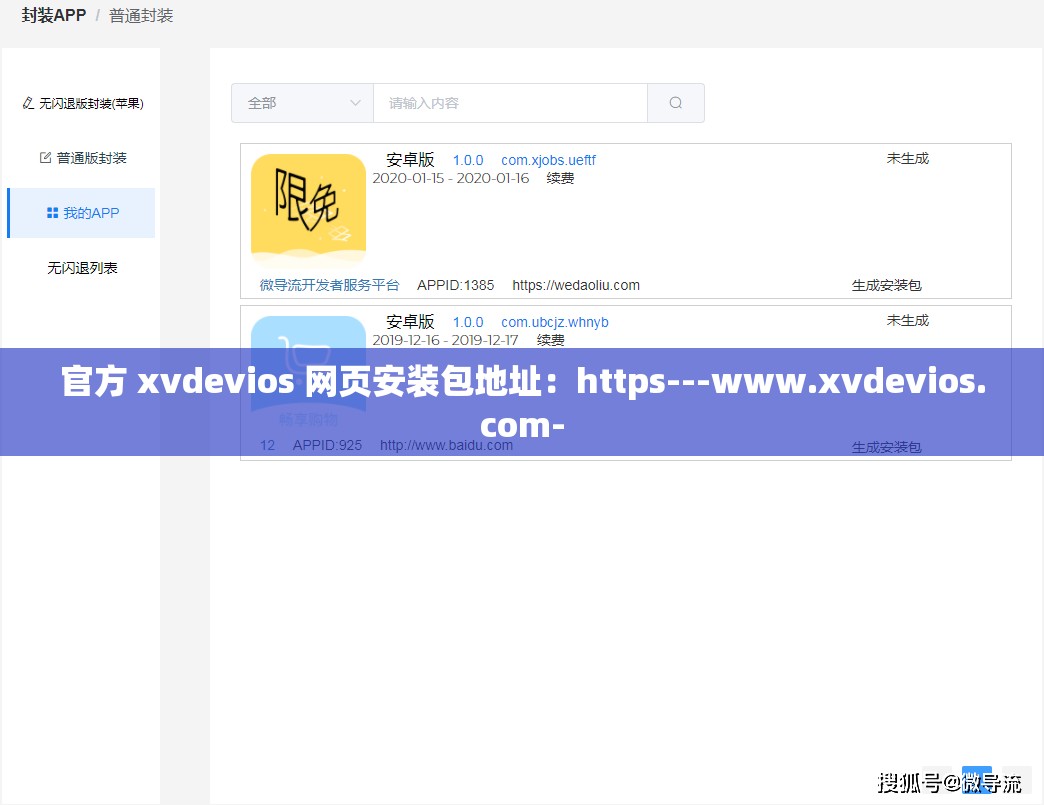Click the search magnifier icon button

click(675, 103)
